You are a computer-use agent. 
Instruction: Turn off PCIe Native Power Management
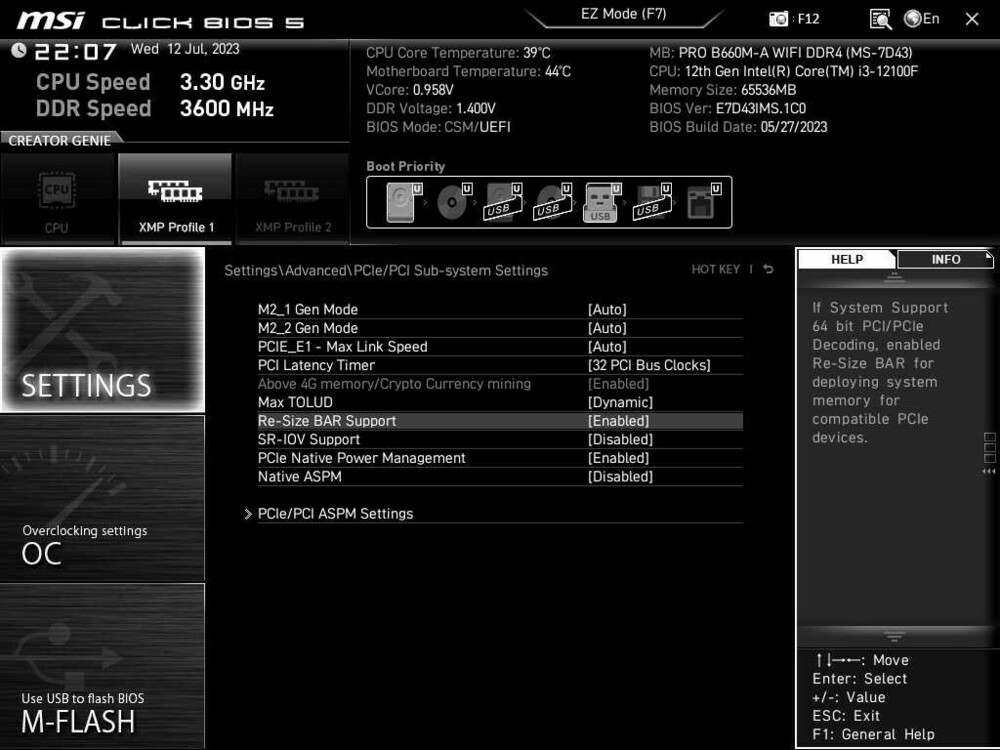pos(620,458)
